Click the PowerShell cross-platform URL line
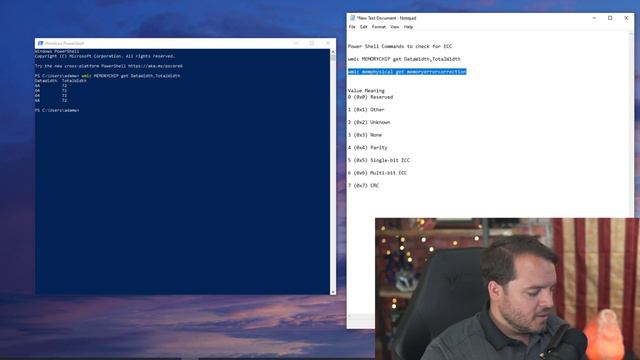Viewport: 640px width, 360px height. 109,66
